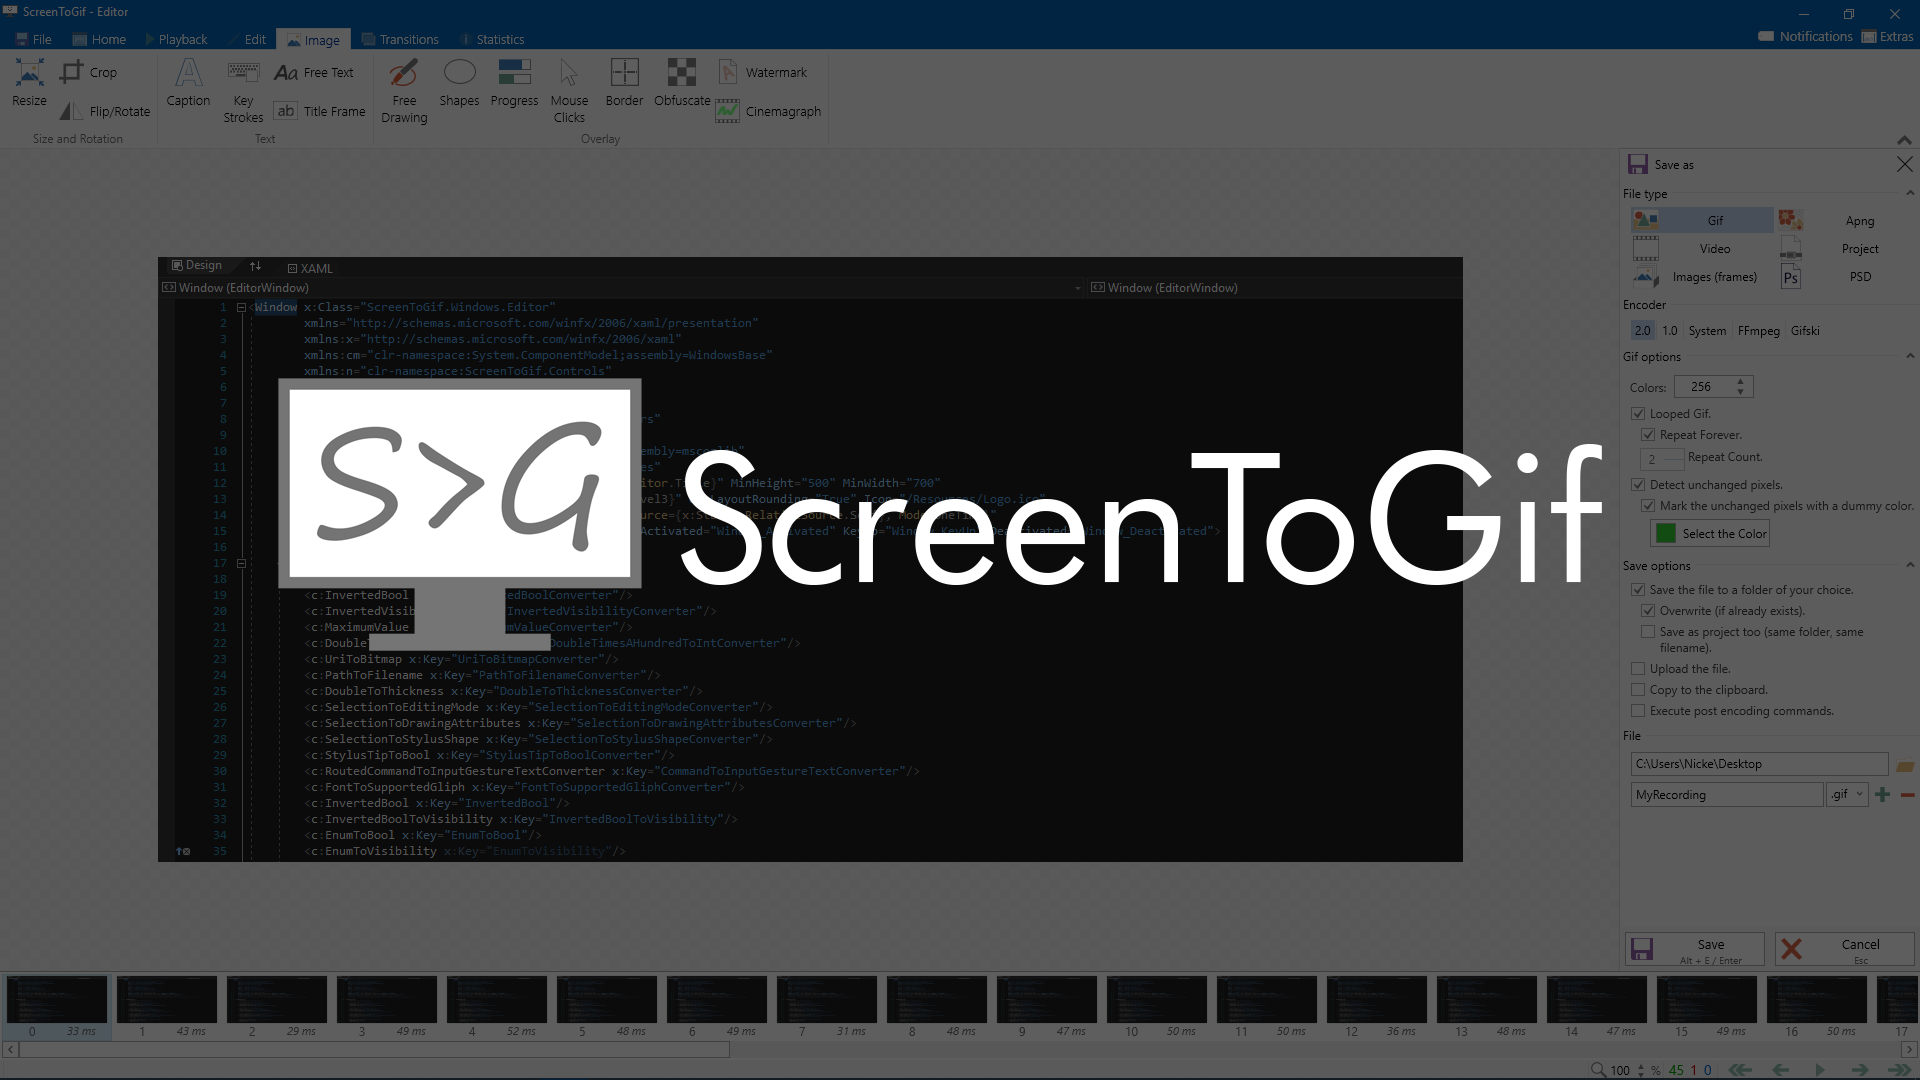Select the Obfuscate tool
This screenshot has height=1080, width=1920.
(682, 84)
